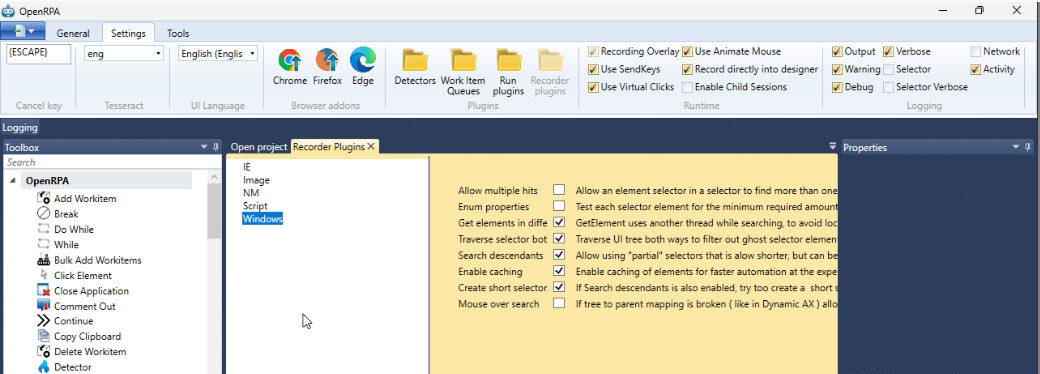Screen dimensions: 1040x374
Task: Disable Enable caching option
Action: 559,271
